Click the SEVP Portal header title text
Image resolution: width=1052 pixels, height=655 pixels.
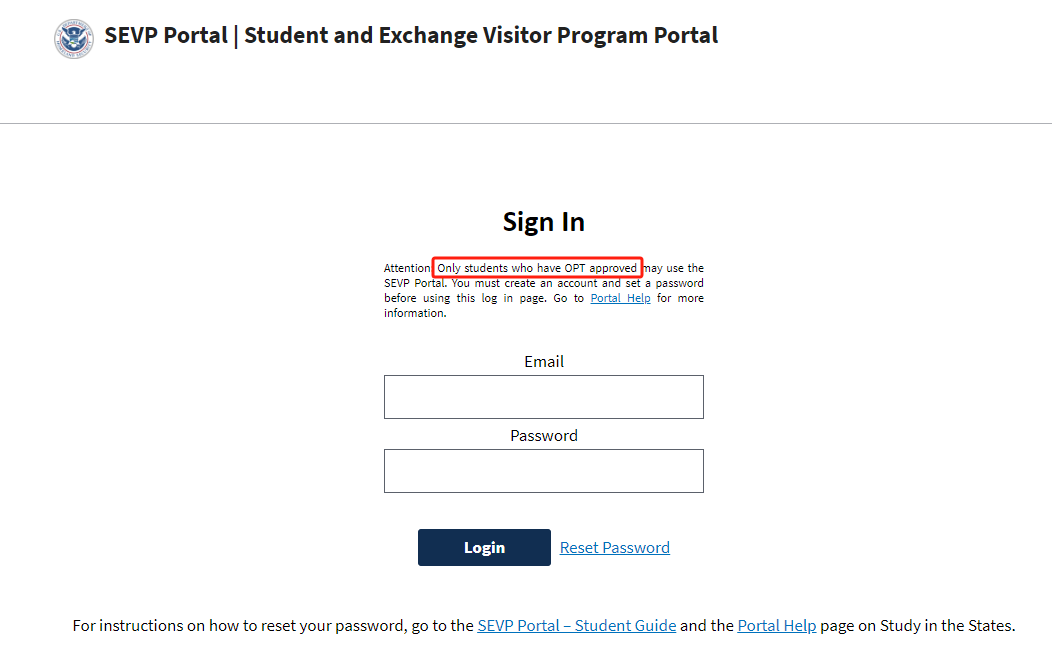coord(411,35)
